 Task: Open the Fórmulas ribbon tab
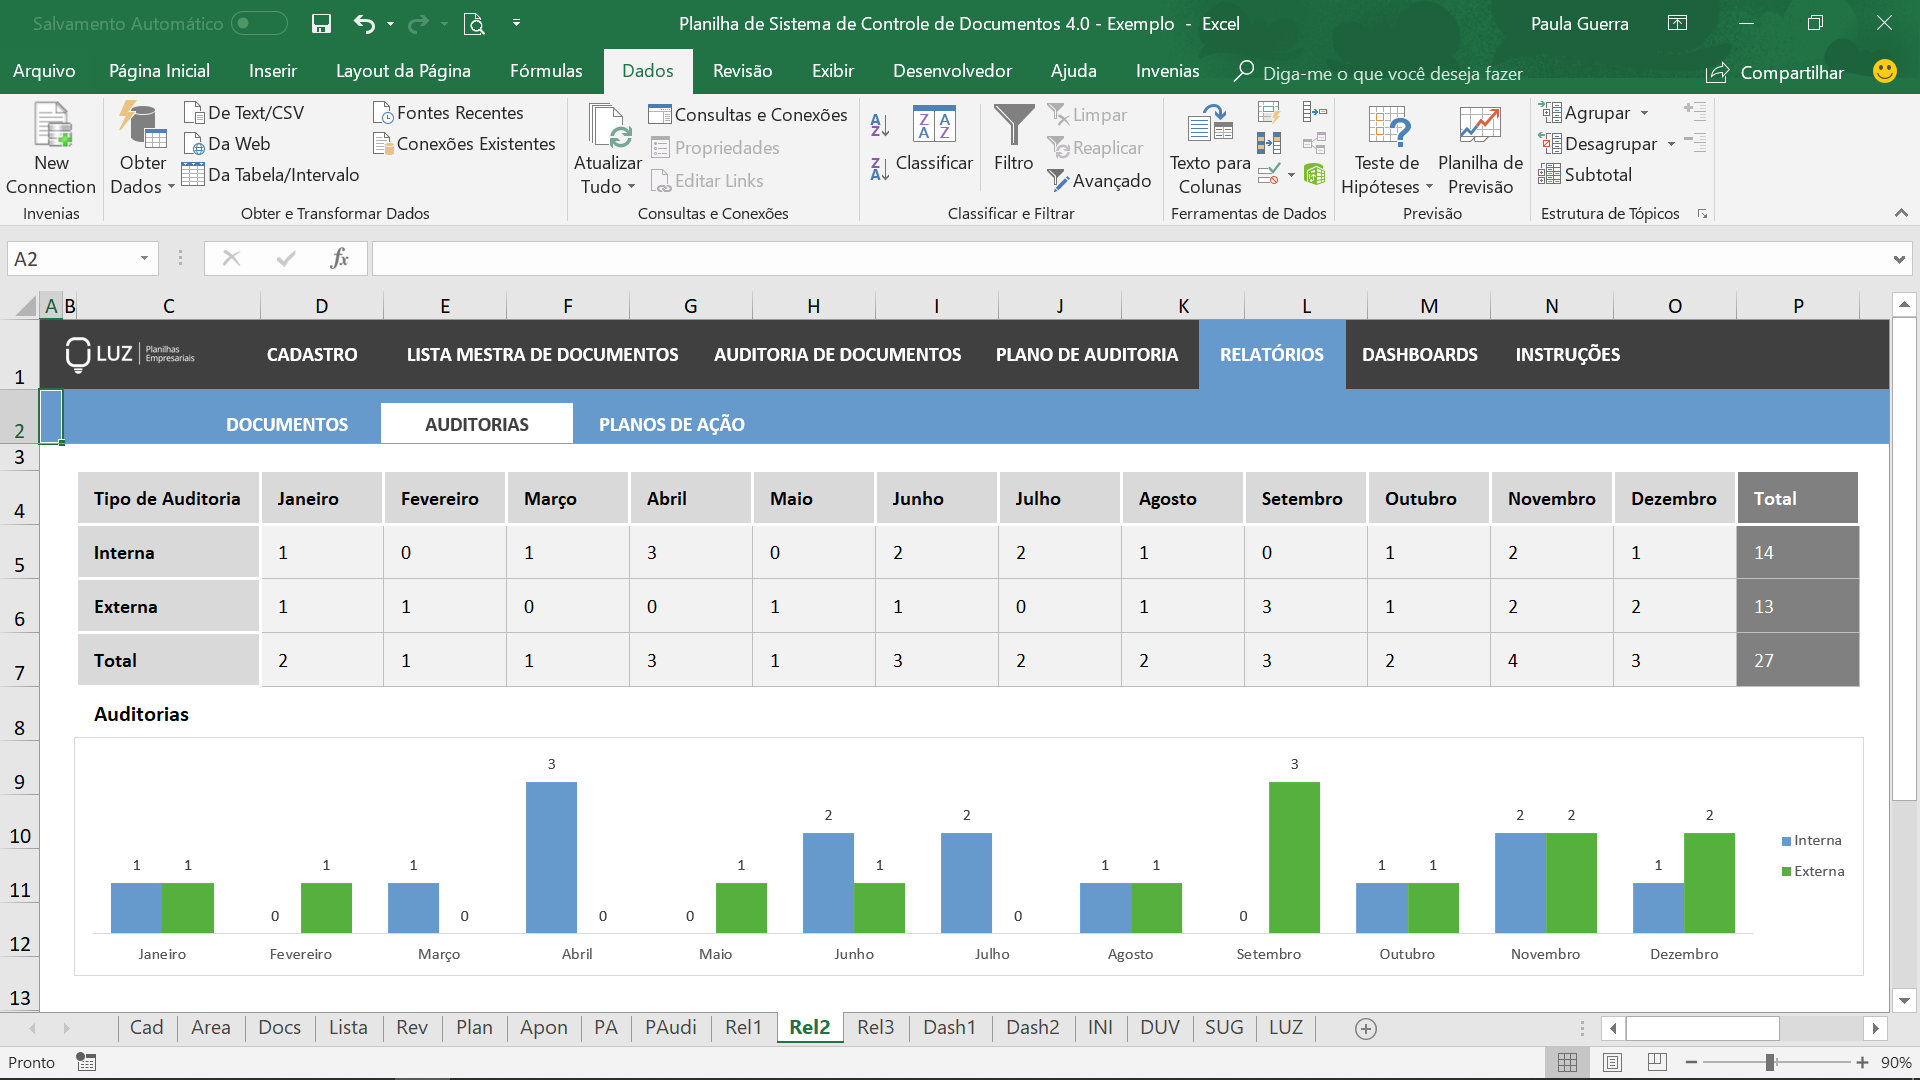tap(546, 71)
